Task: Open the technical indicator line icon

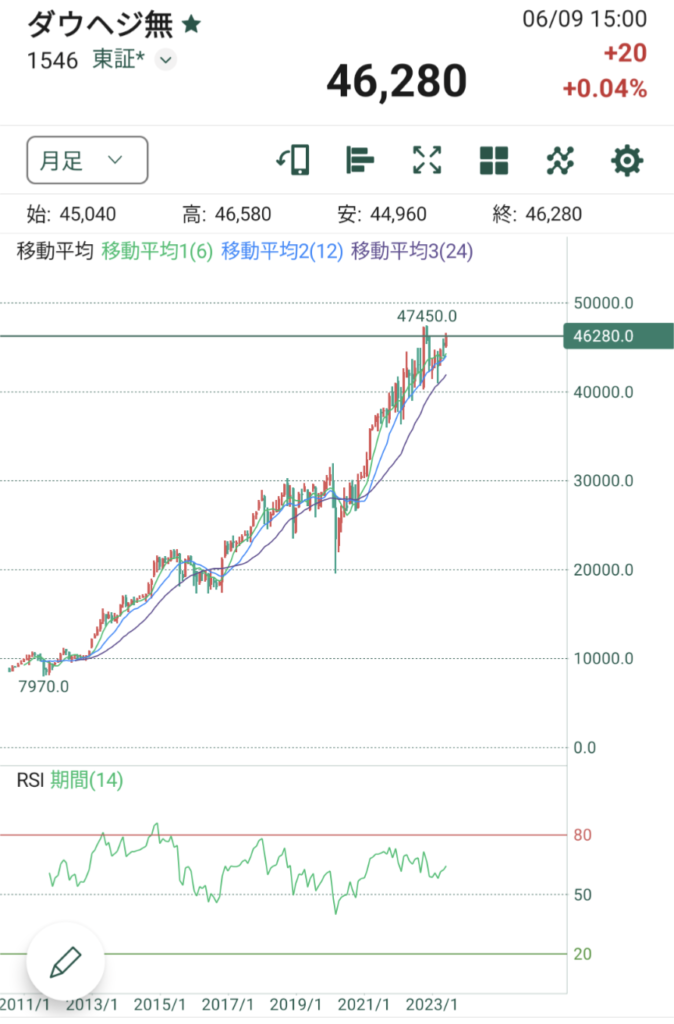Action: pos(561,160)
